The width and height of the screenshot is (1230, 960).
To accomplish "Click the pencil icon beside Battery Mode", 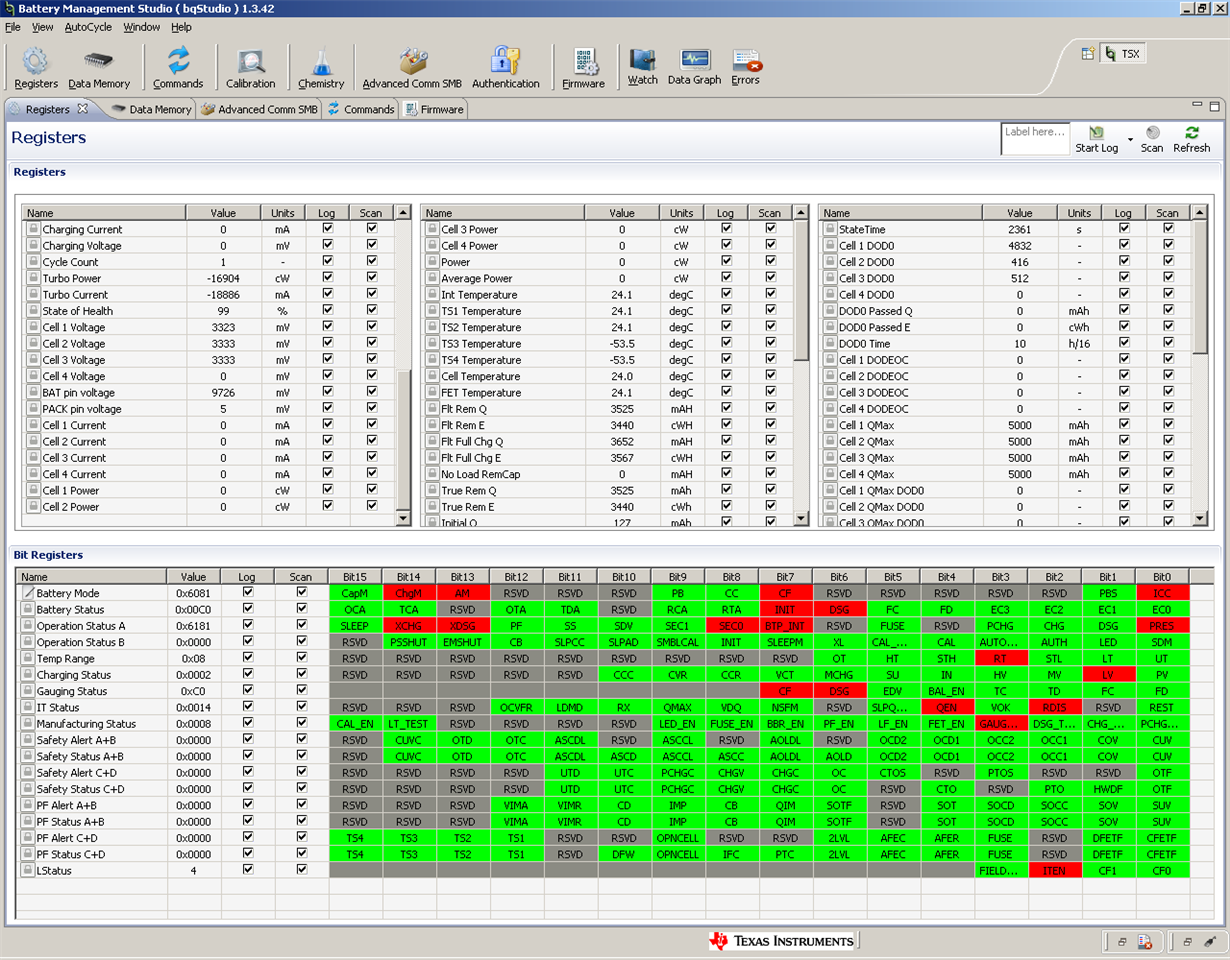I will pyautogui.click(x=28, y=593).
